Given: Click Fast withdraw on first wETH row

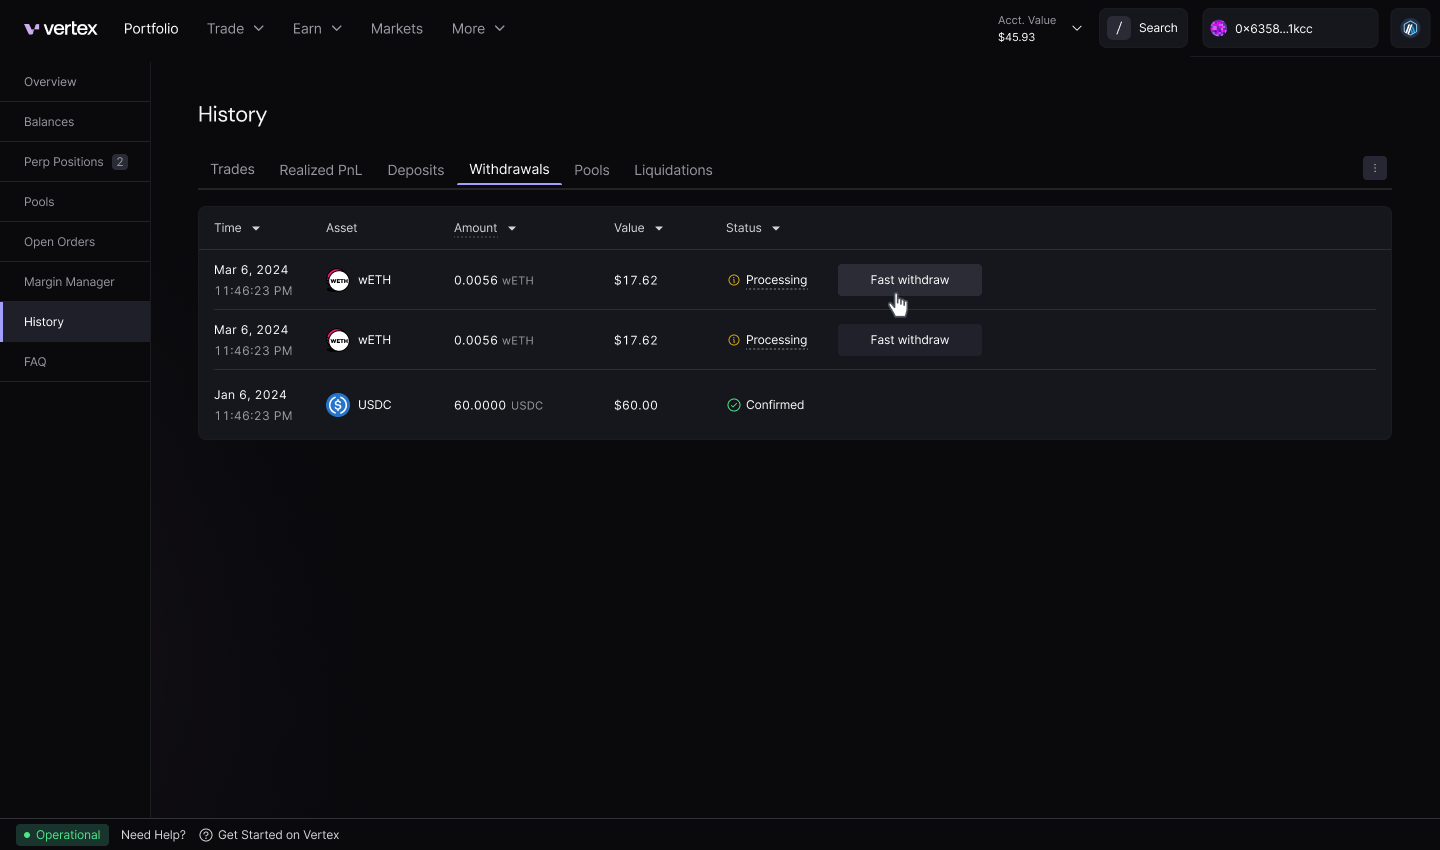Looking at the screenshot, I should tap(909, 280).
